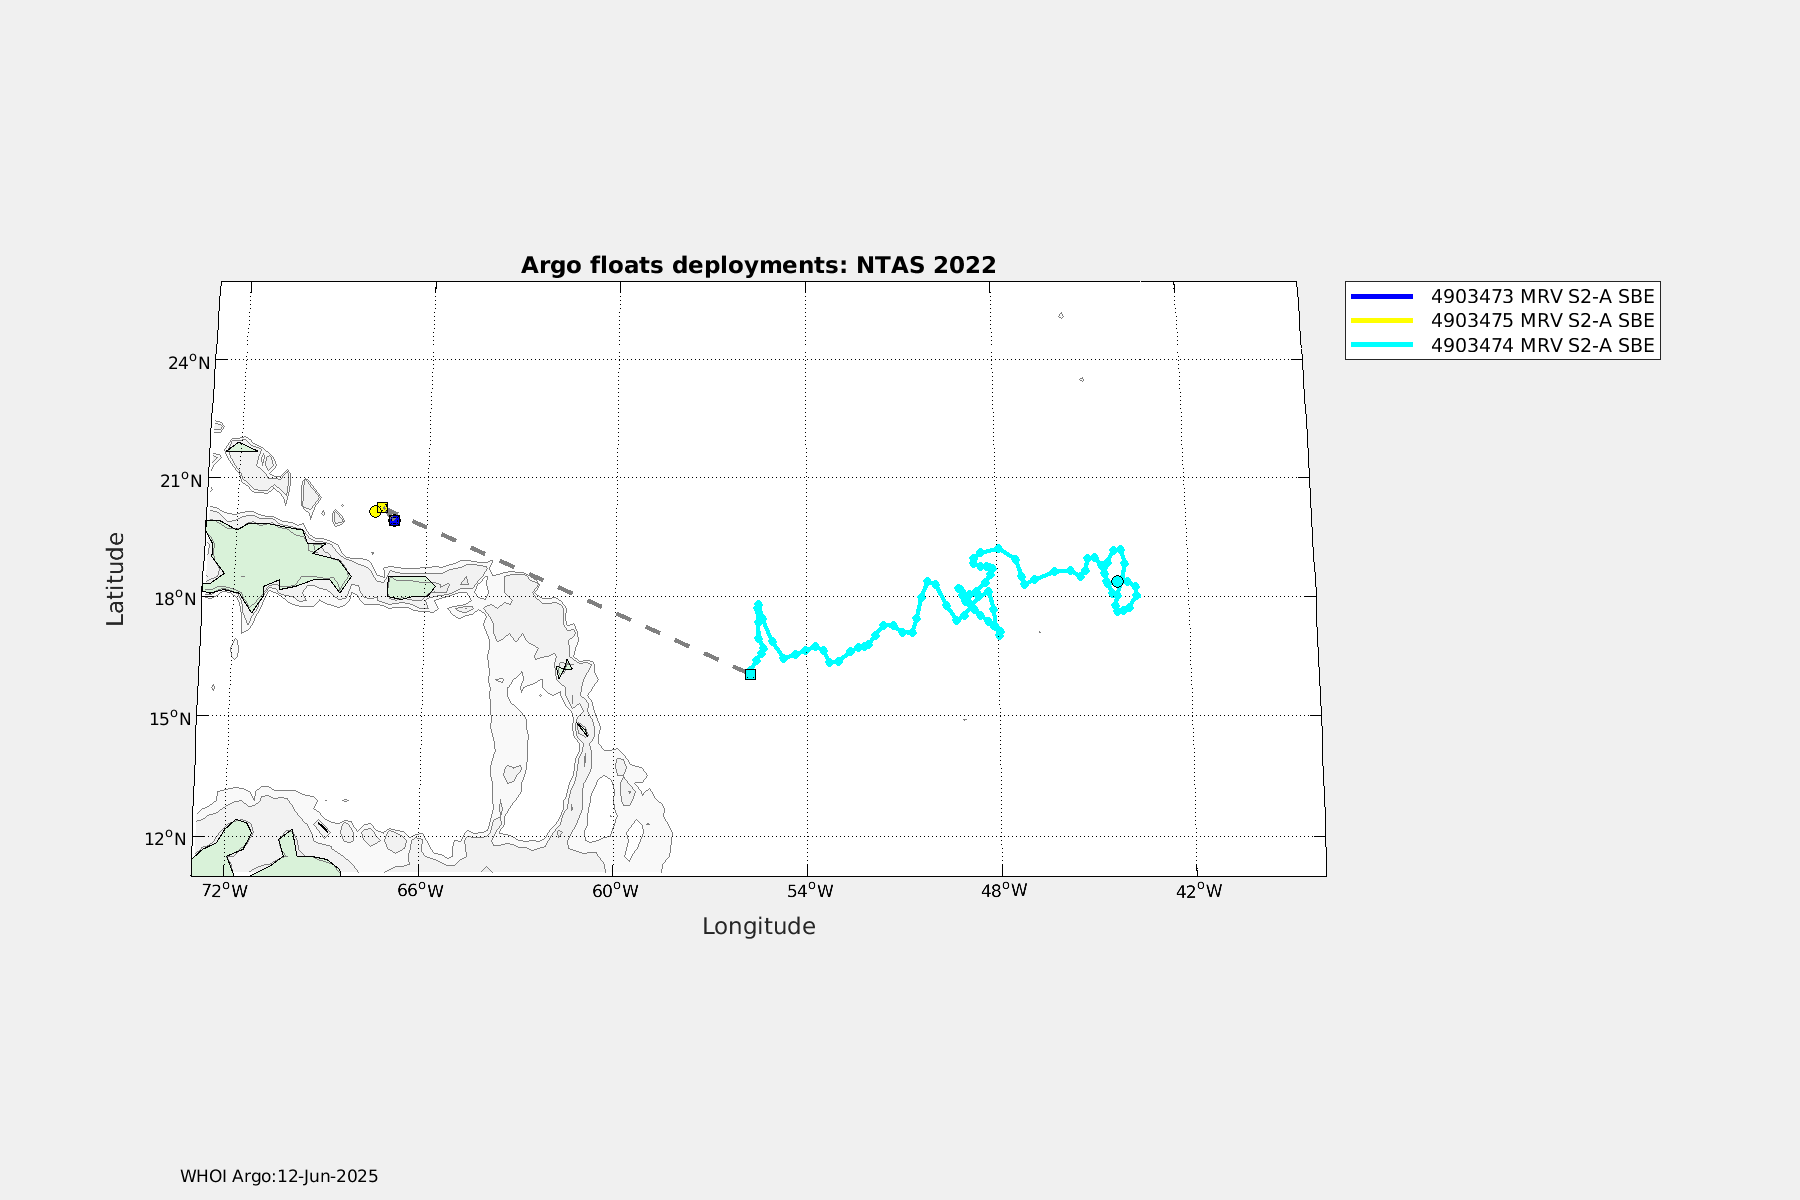Click the 54°W longitude tick label
This screenshot has height=1200, width=1800.
(x=810, y=891)
